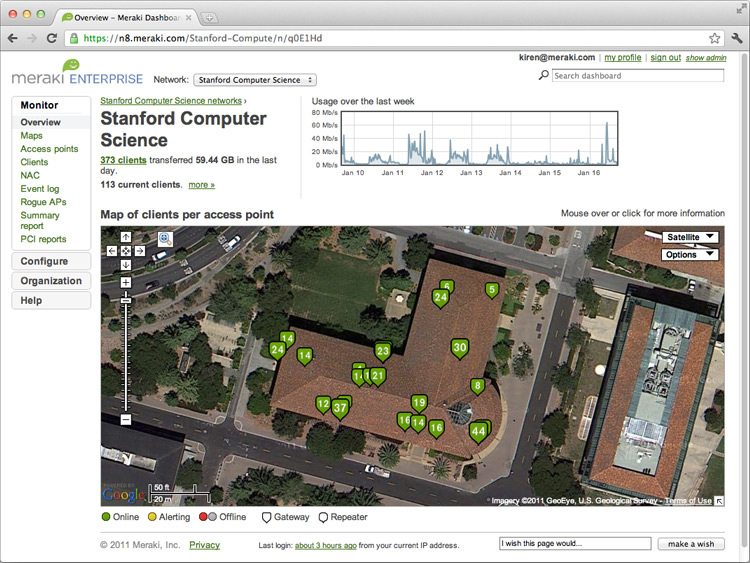
Task: Zoom out with the map minus button
Action: [x=126, y=419]
